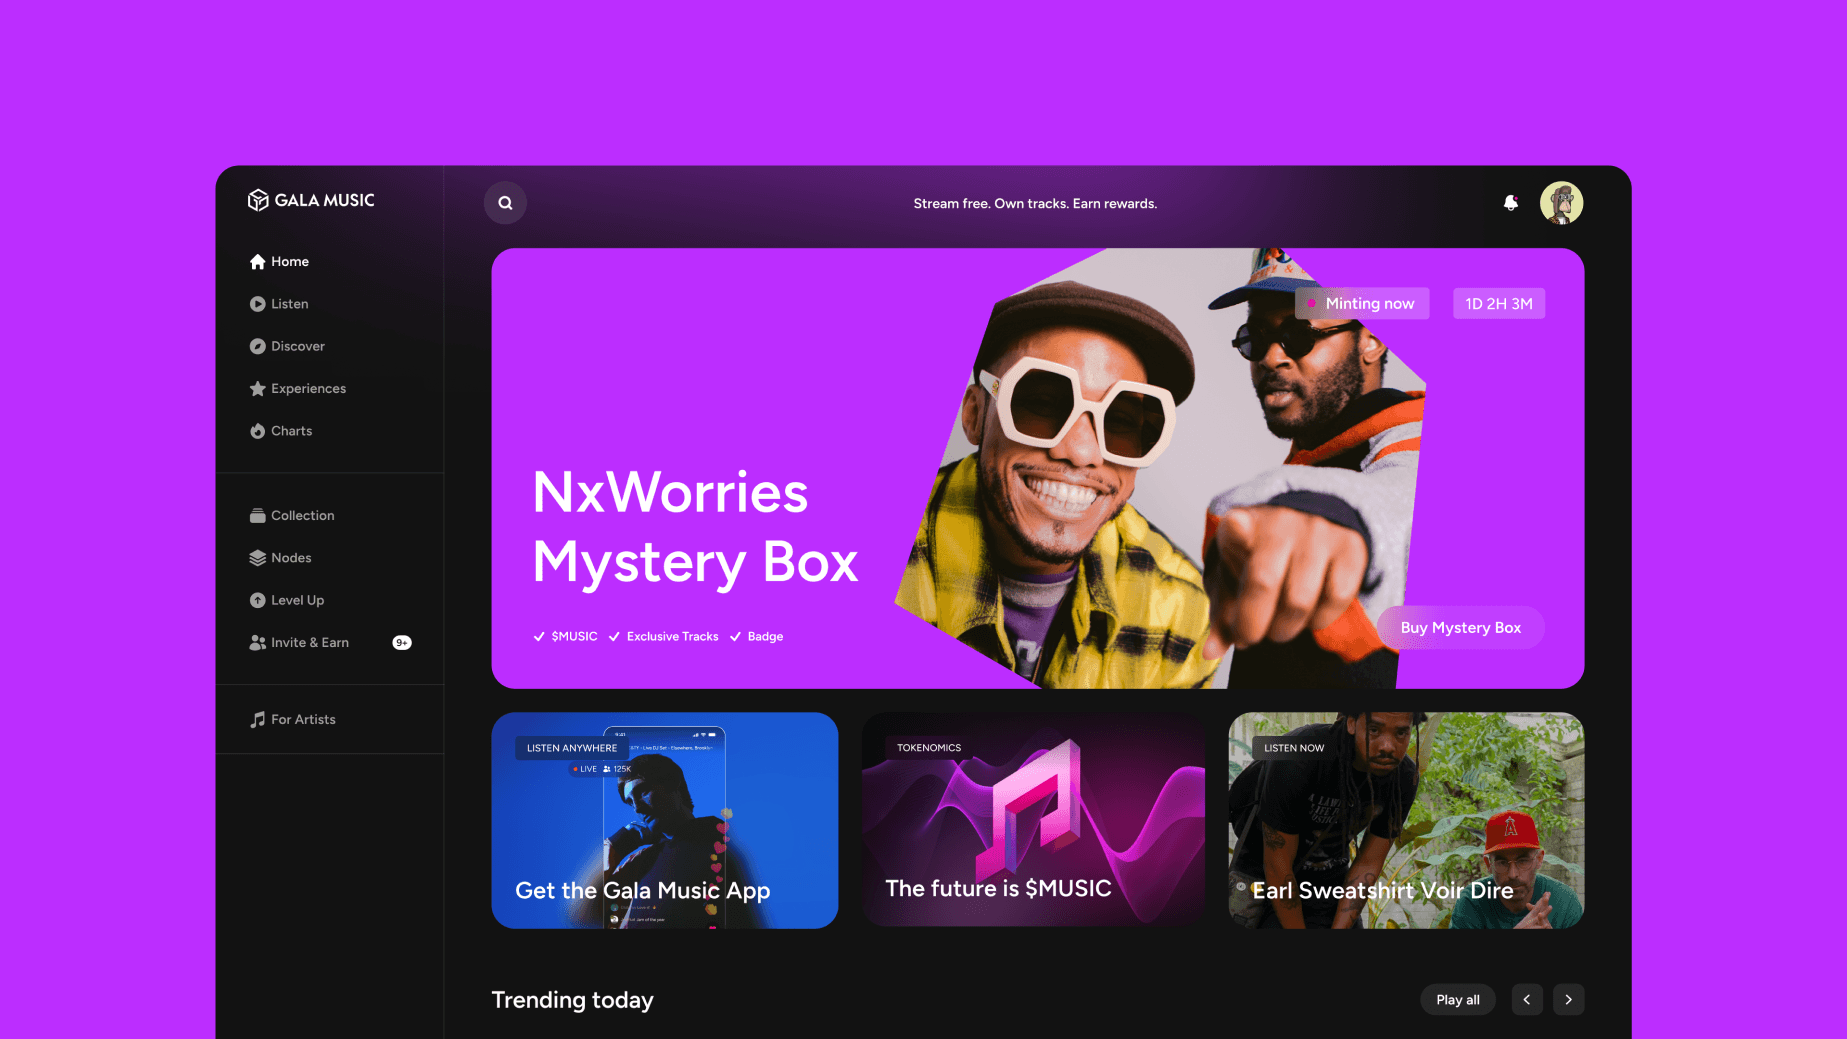This screenshot has height=1039, width=1847.
Task: Click the Gala Music cube logo icon
Action: (258, 200)
